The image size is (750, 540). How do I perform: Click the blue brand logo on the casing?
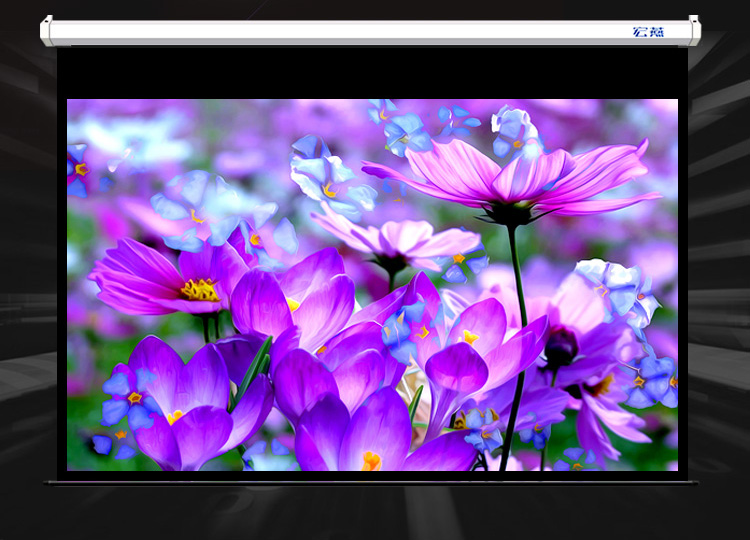(648, 32)
